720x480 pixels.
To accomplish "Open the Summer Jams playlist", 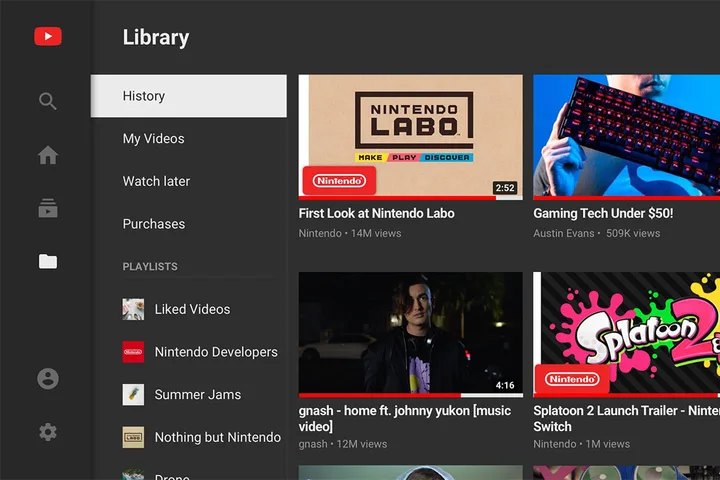I will pyautogui.click(x=197, y=395).
